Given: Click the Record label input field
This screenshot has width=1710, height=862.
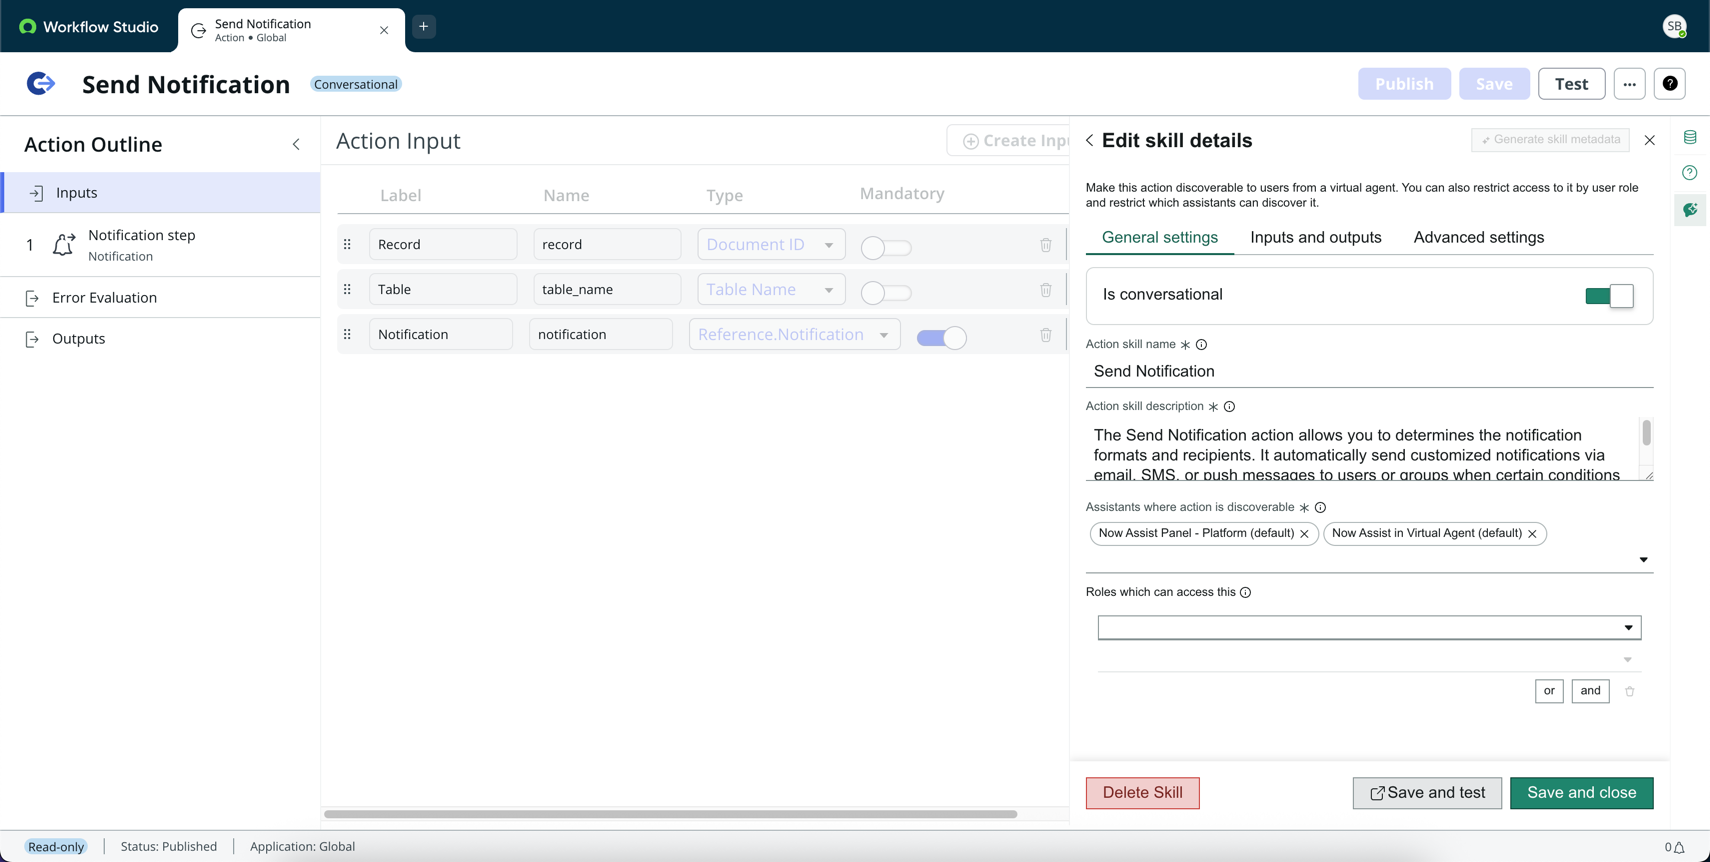Looking at the screenshot, I should click(x=443, y=244).
